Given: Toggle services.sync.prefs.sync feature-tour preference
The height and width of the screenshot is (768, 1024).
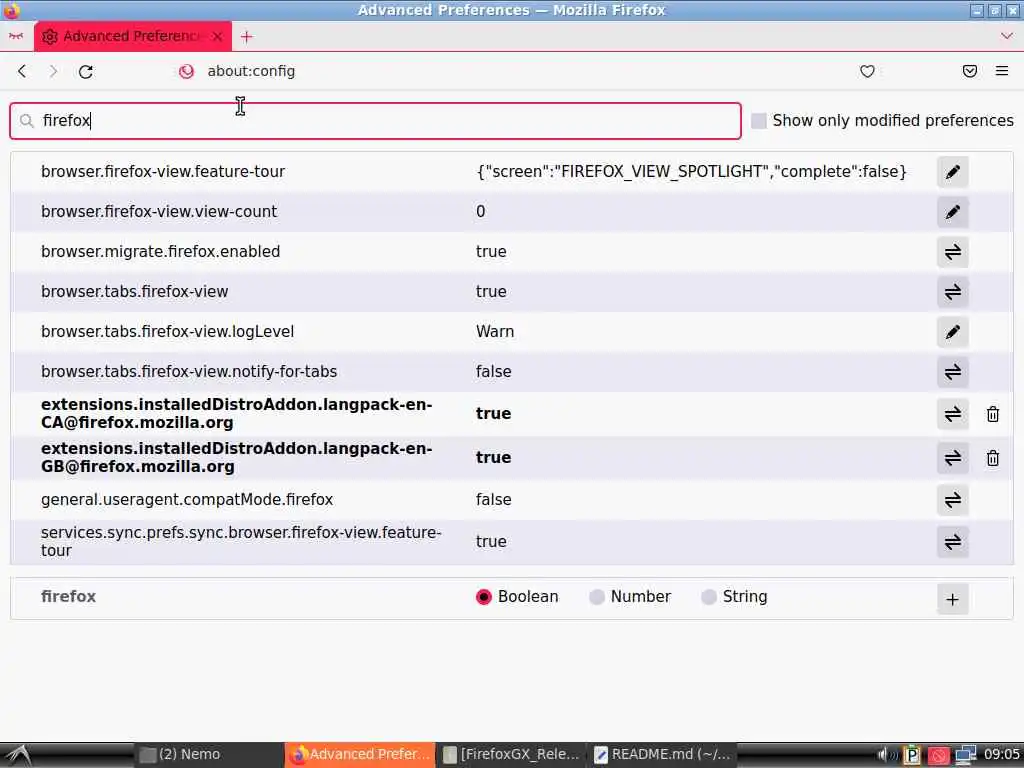Looking at the screenshot, I should point(952,542).
